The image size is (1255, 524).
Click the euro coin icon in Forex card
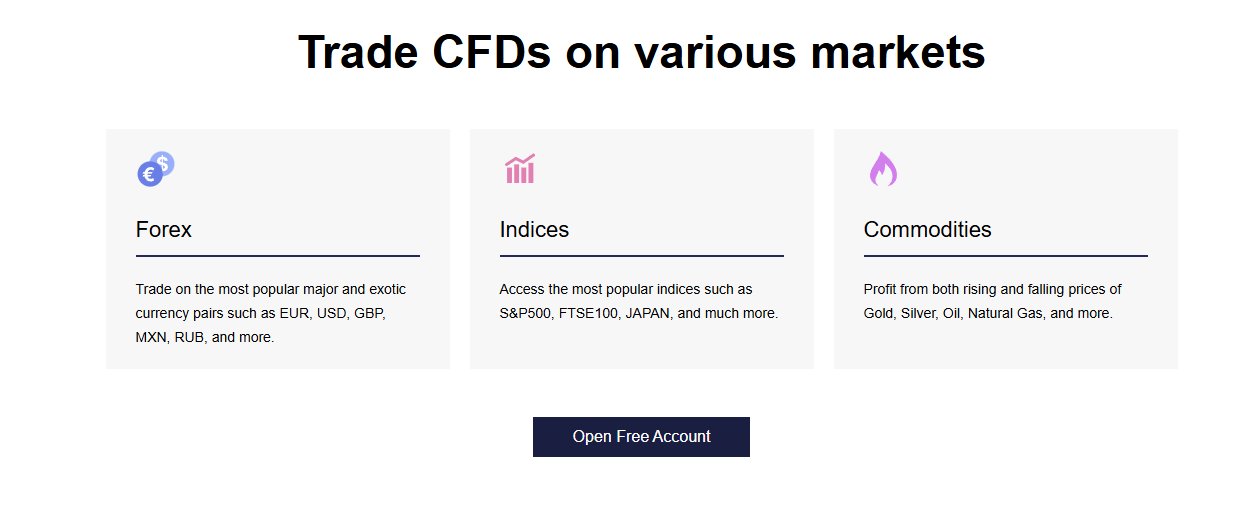pos(148,175)
